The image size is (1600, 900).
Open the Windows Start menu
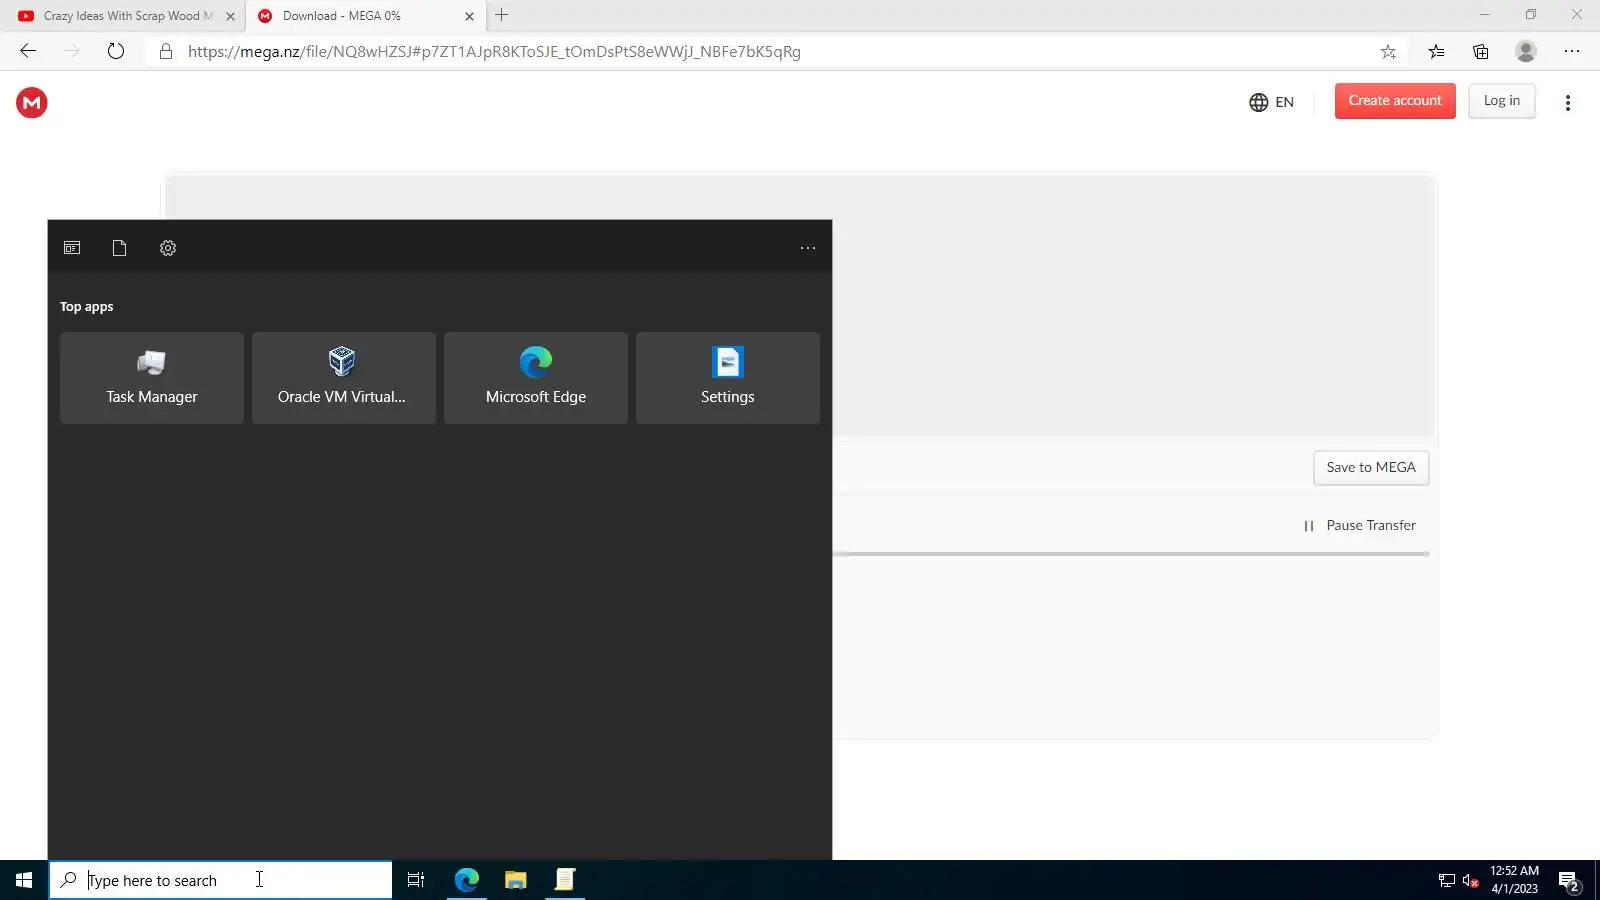tap(24, 880)
